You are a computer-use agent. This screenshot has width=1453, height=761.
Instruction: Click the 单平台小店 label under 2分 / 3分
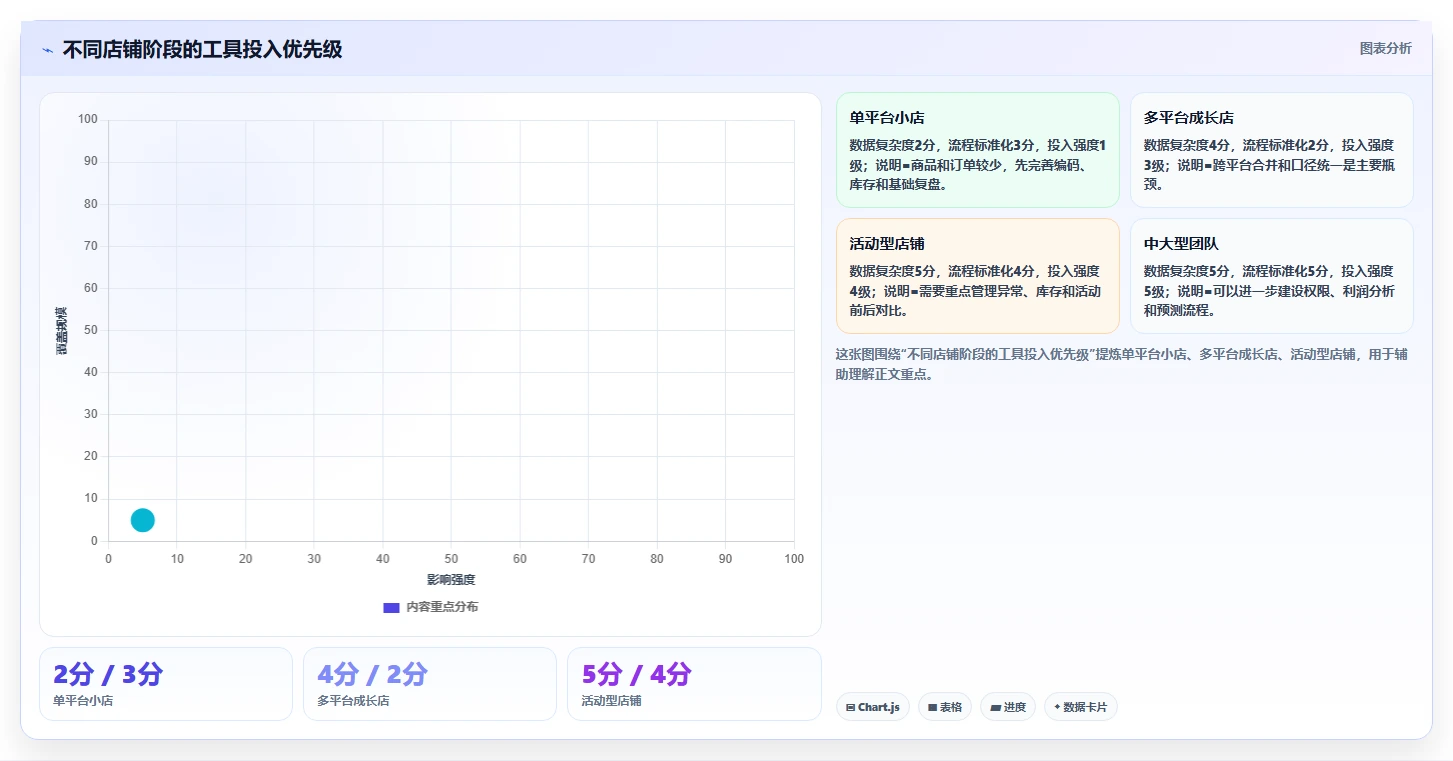(x=83, y=701)
